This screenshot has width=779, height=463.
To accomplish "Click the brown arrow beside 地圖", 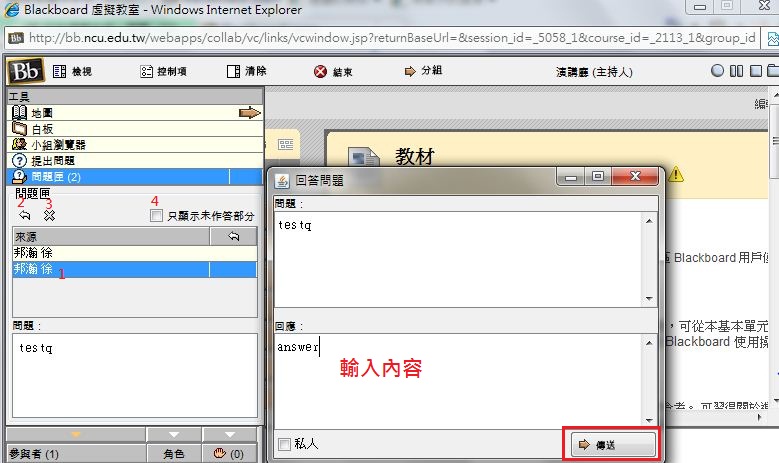I will click(x=249, y=113).
